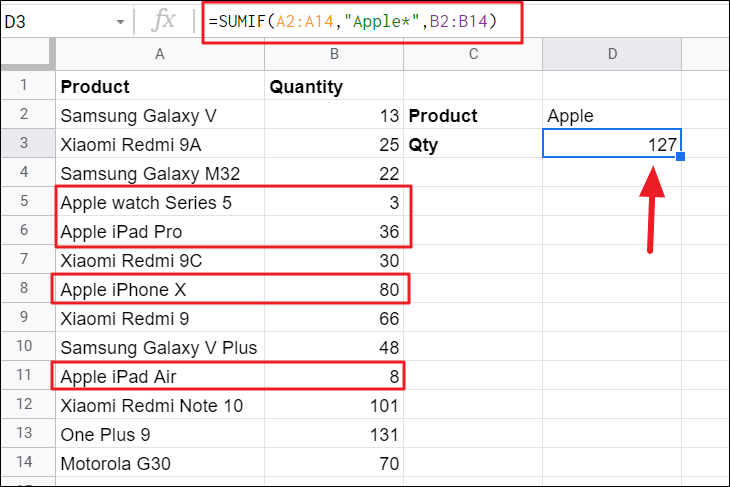
Task: Select column C header
Action: click(473, 56)
